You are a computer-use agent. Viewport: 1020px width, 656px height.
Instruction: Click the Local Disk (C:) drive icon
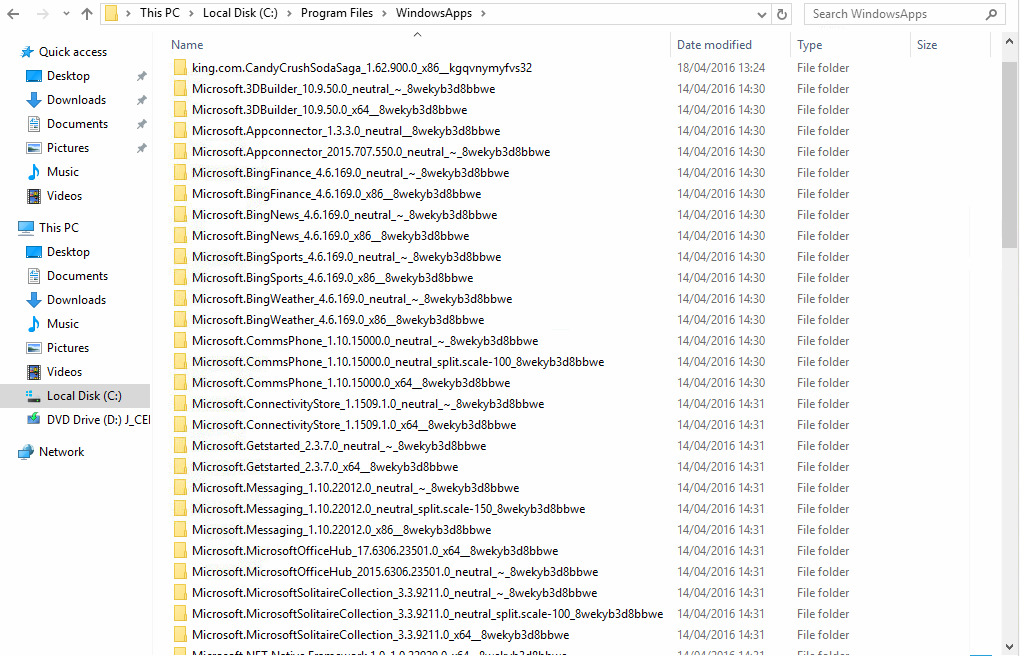click(x=33, y=396)
